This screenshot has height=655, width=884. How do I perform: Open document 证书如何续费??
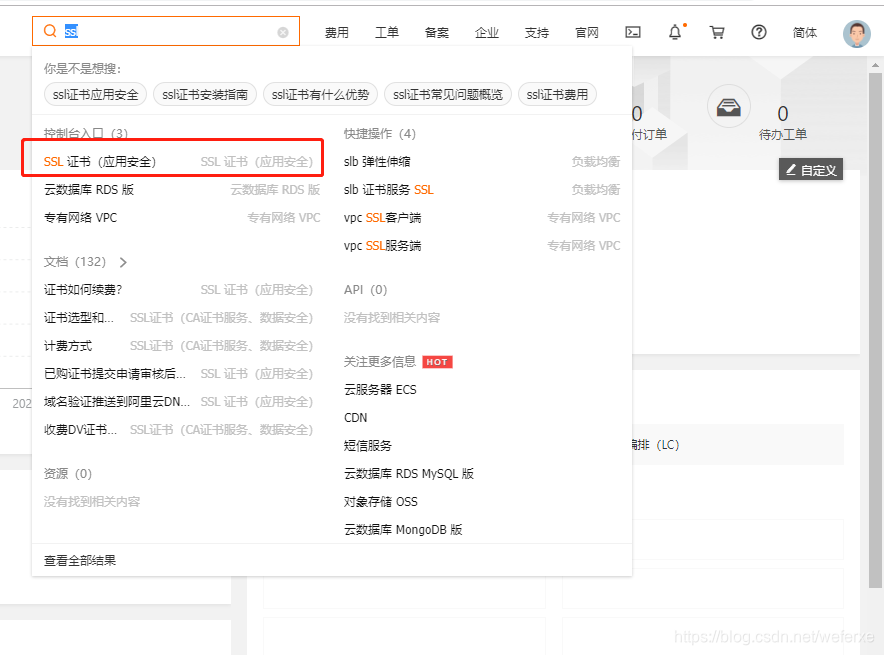pos(83,290)
